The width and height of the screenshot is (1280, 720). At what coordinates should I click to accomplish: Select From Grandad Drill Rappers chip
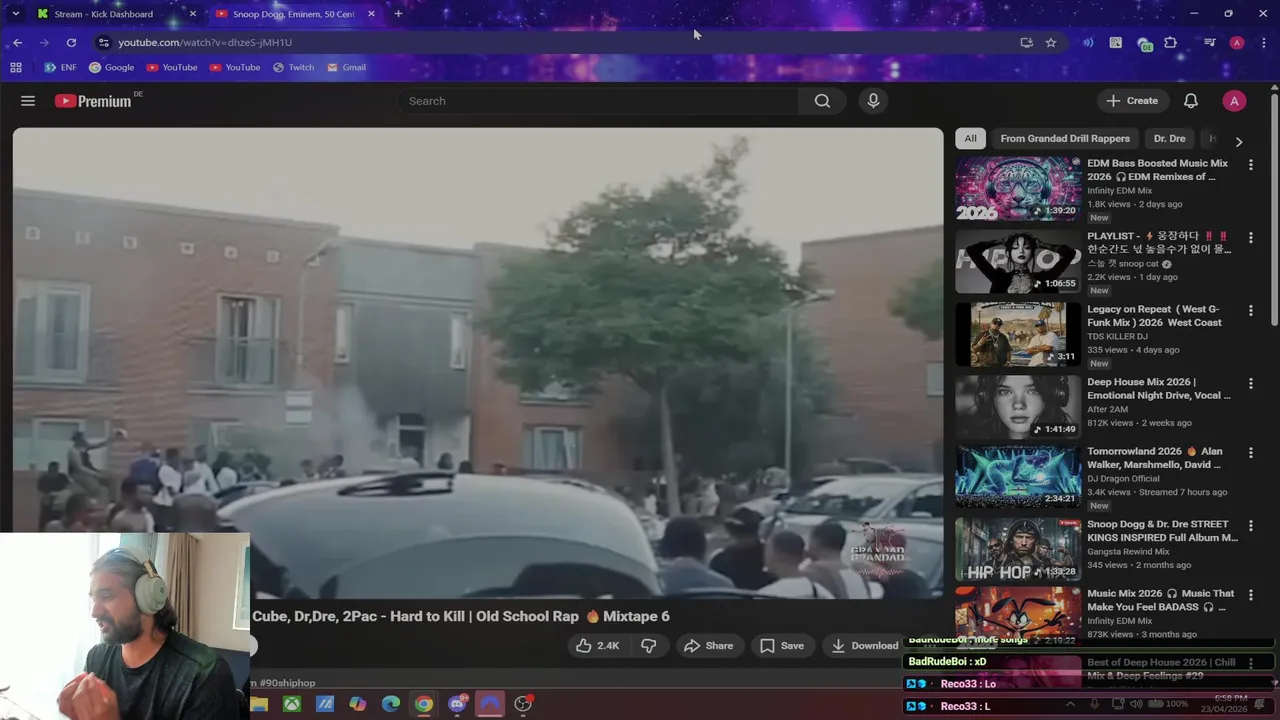tap(1065, 139)
